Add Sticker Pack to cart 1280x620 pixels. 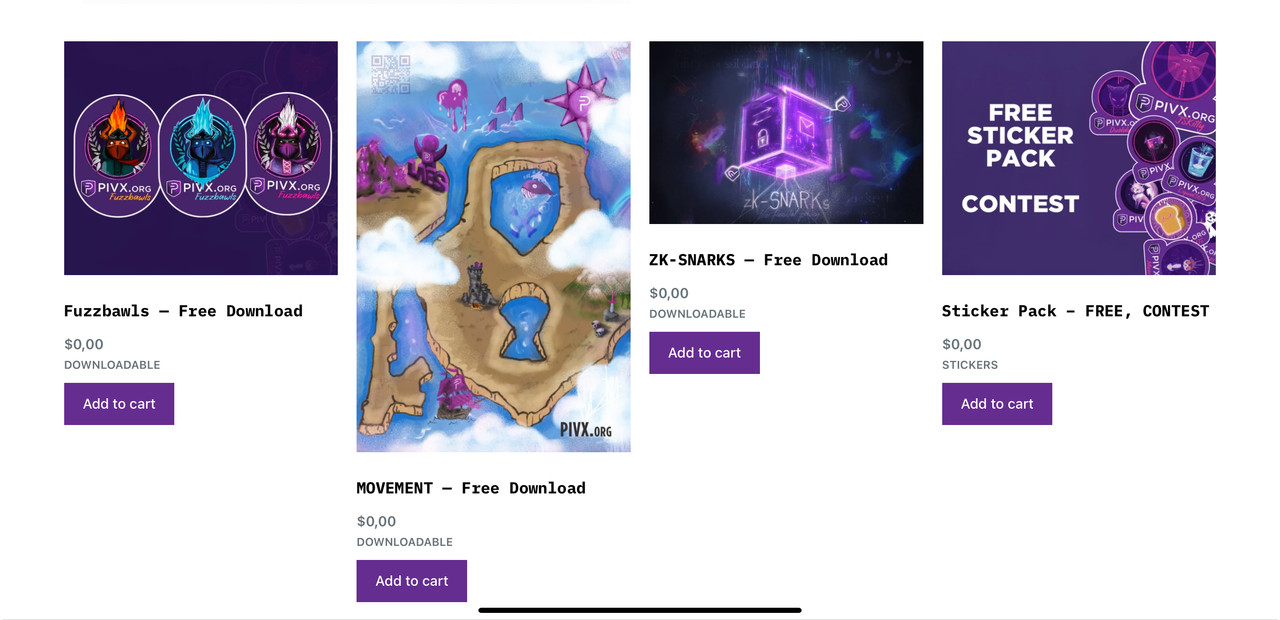[997, 404]
